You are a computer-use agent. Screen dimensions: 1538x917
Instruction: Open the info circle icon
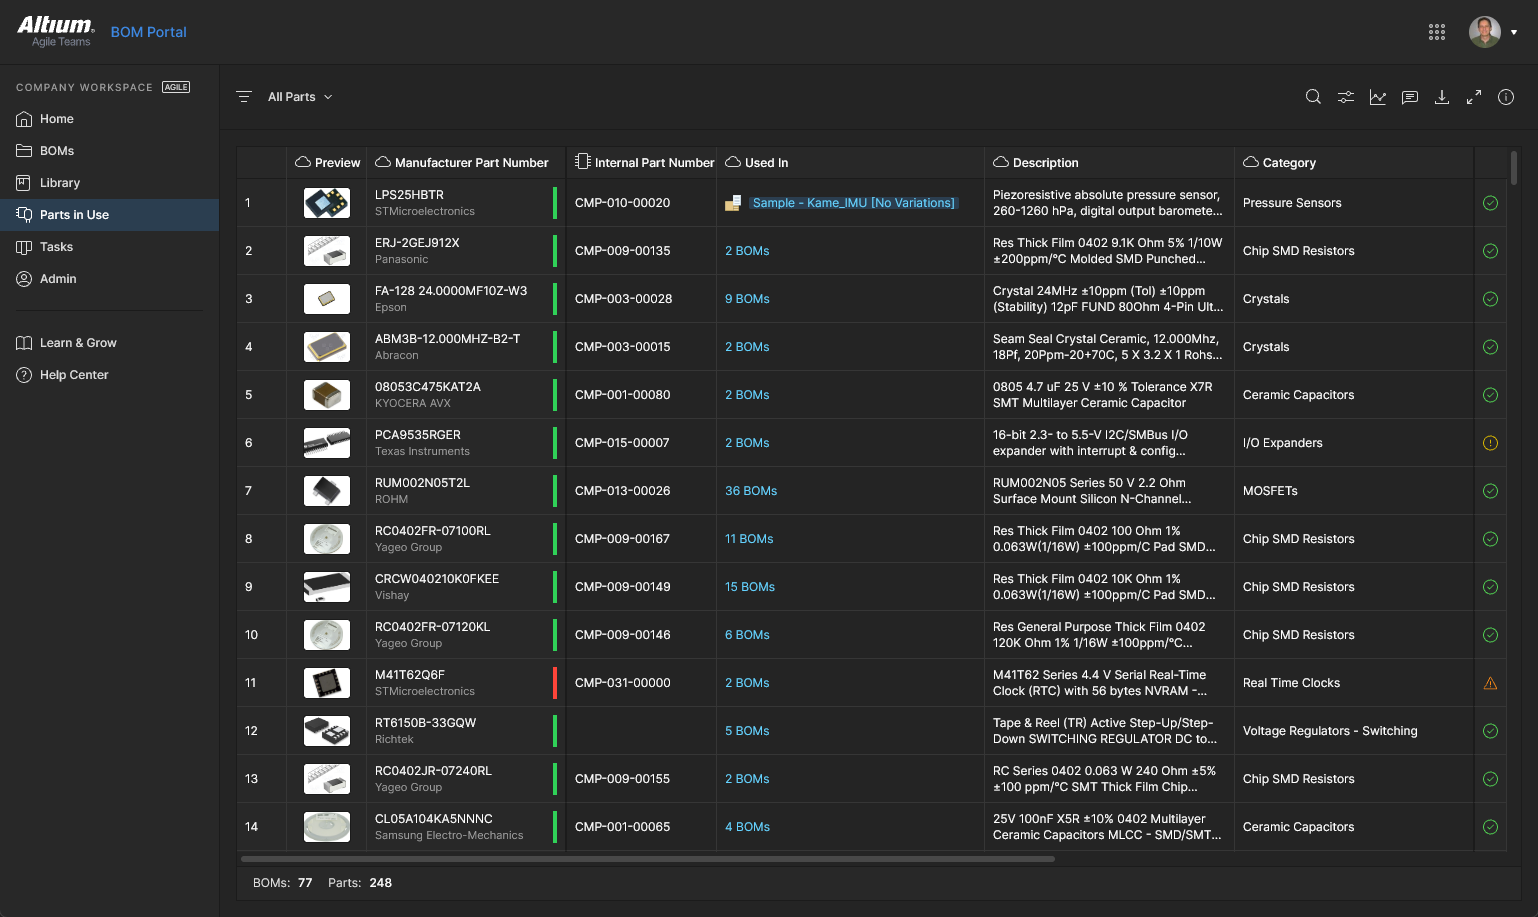[1506, 97]
